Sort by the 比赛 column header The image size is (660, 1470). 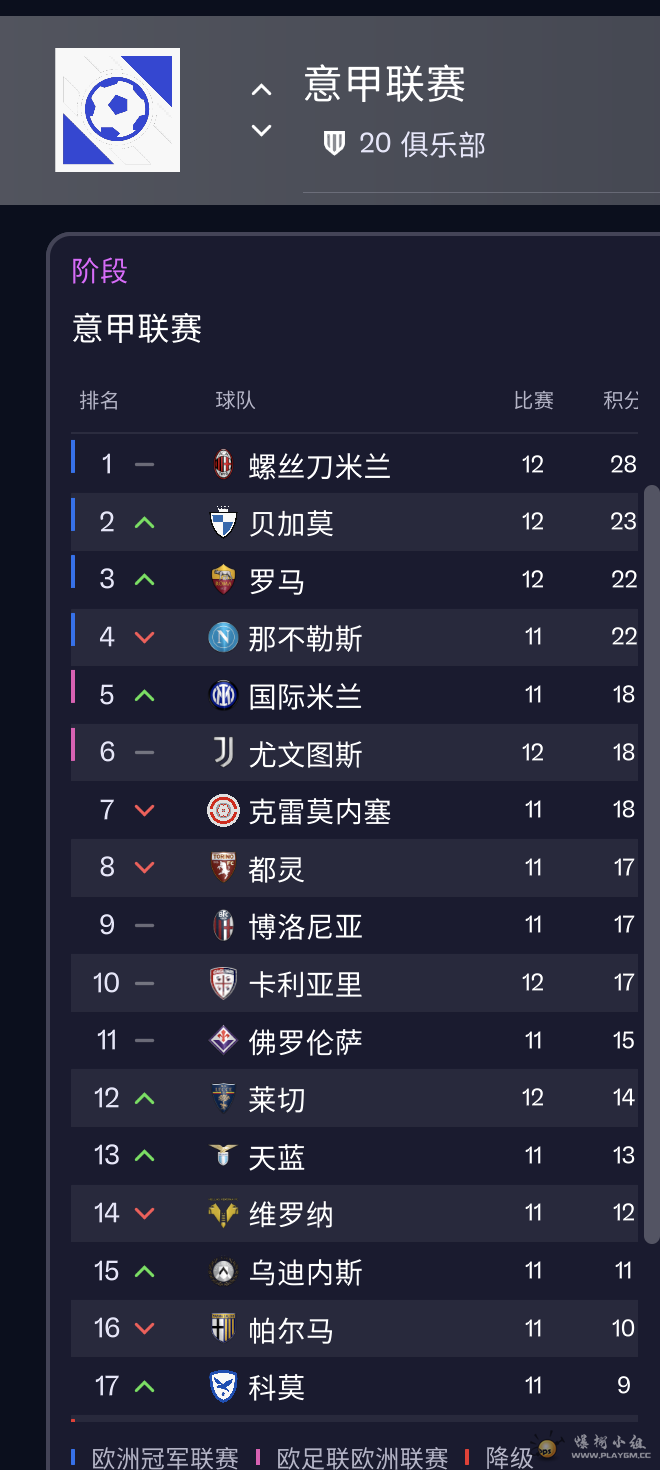coord(533,401)
